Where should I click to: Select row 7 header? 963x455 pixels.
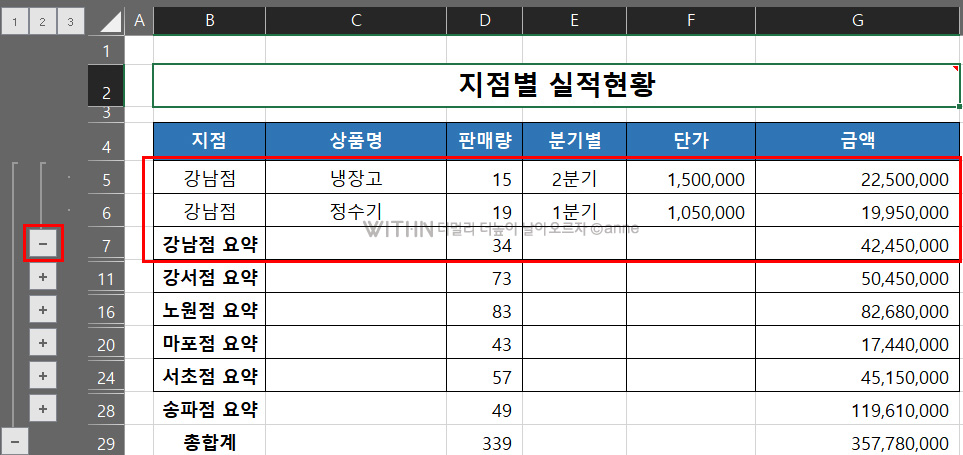pos(106,243)
